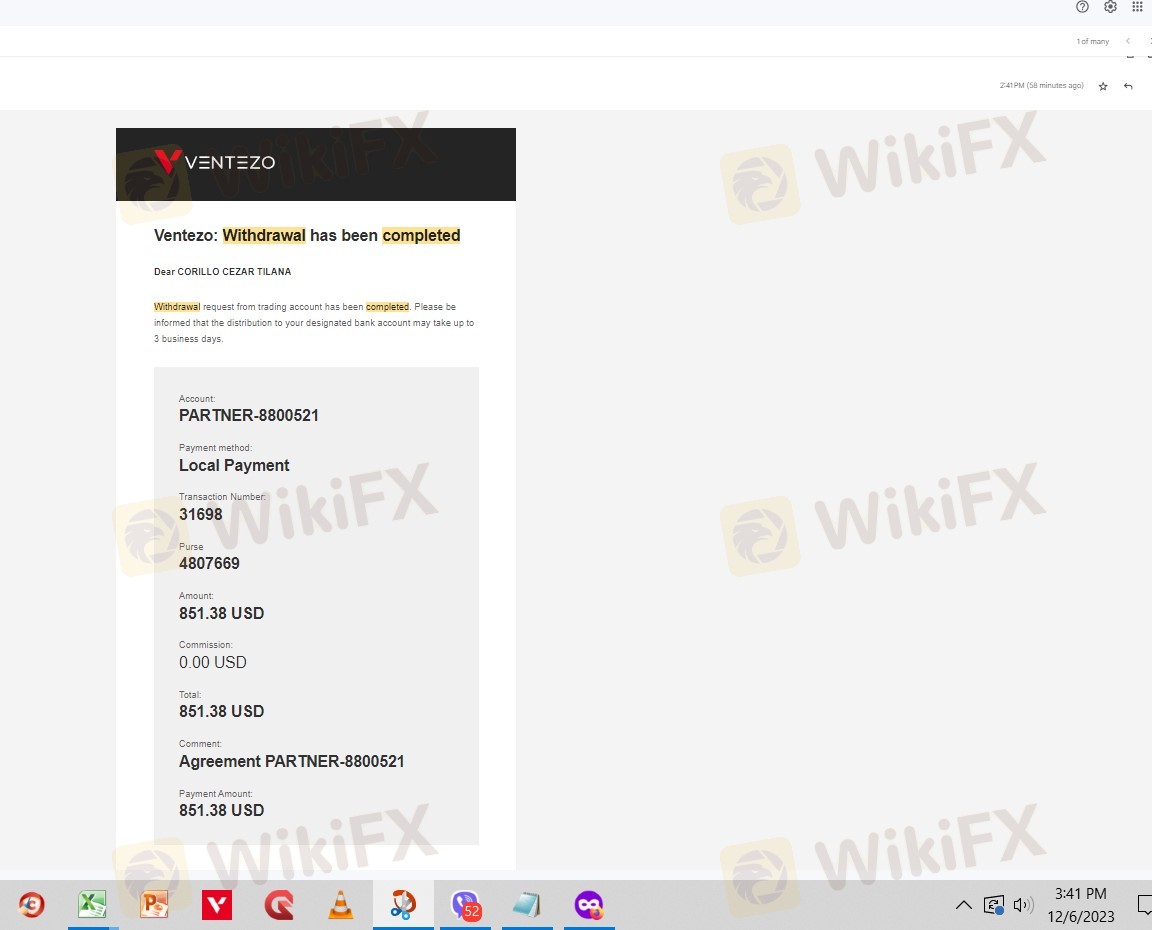This screenshot has height=930, width=1152.
Task: Switch to Snipping Tool in taskbar
Action: (403, 905)
